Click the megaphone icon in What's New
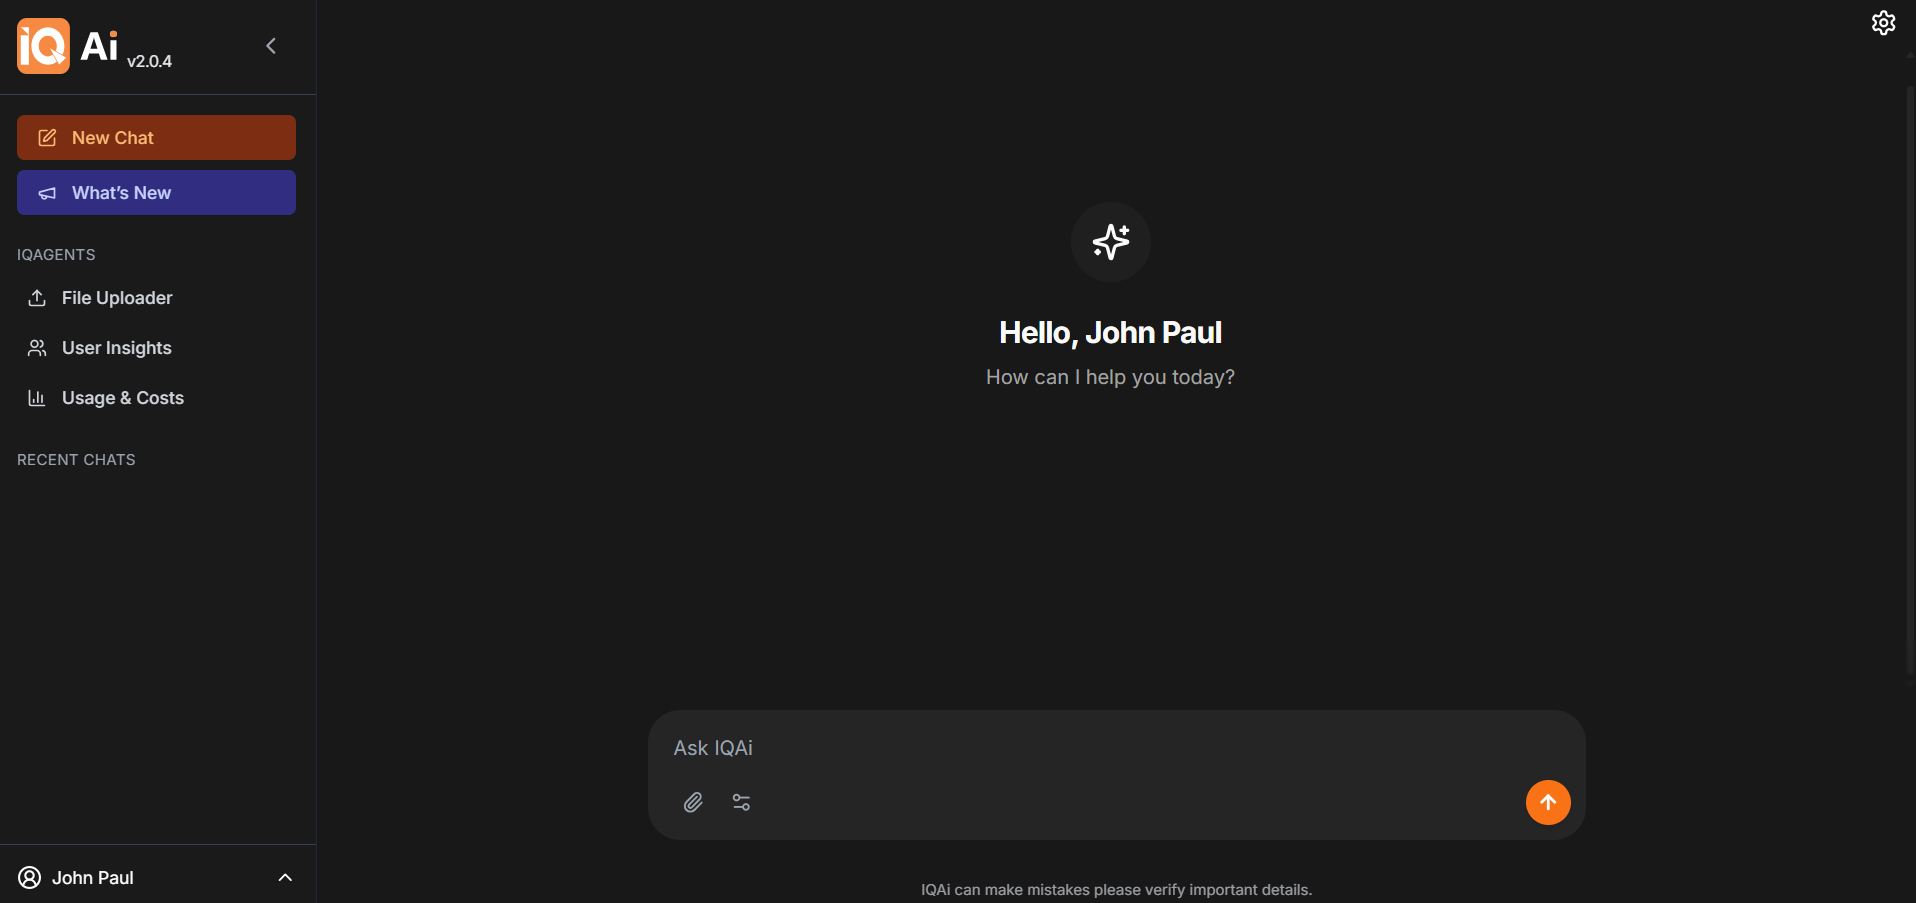1916x903 pixels. point(47,193)
